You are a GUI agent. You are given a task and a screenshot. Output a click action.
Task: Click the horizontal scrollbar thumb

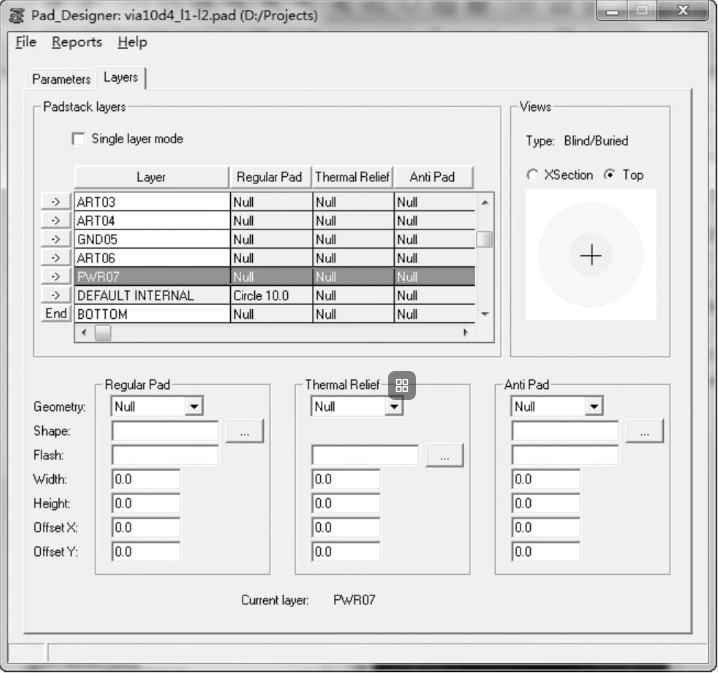pyautogui.click(x=103, y=333)
